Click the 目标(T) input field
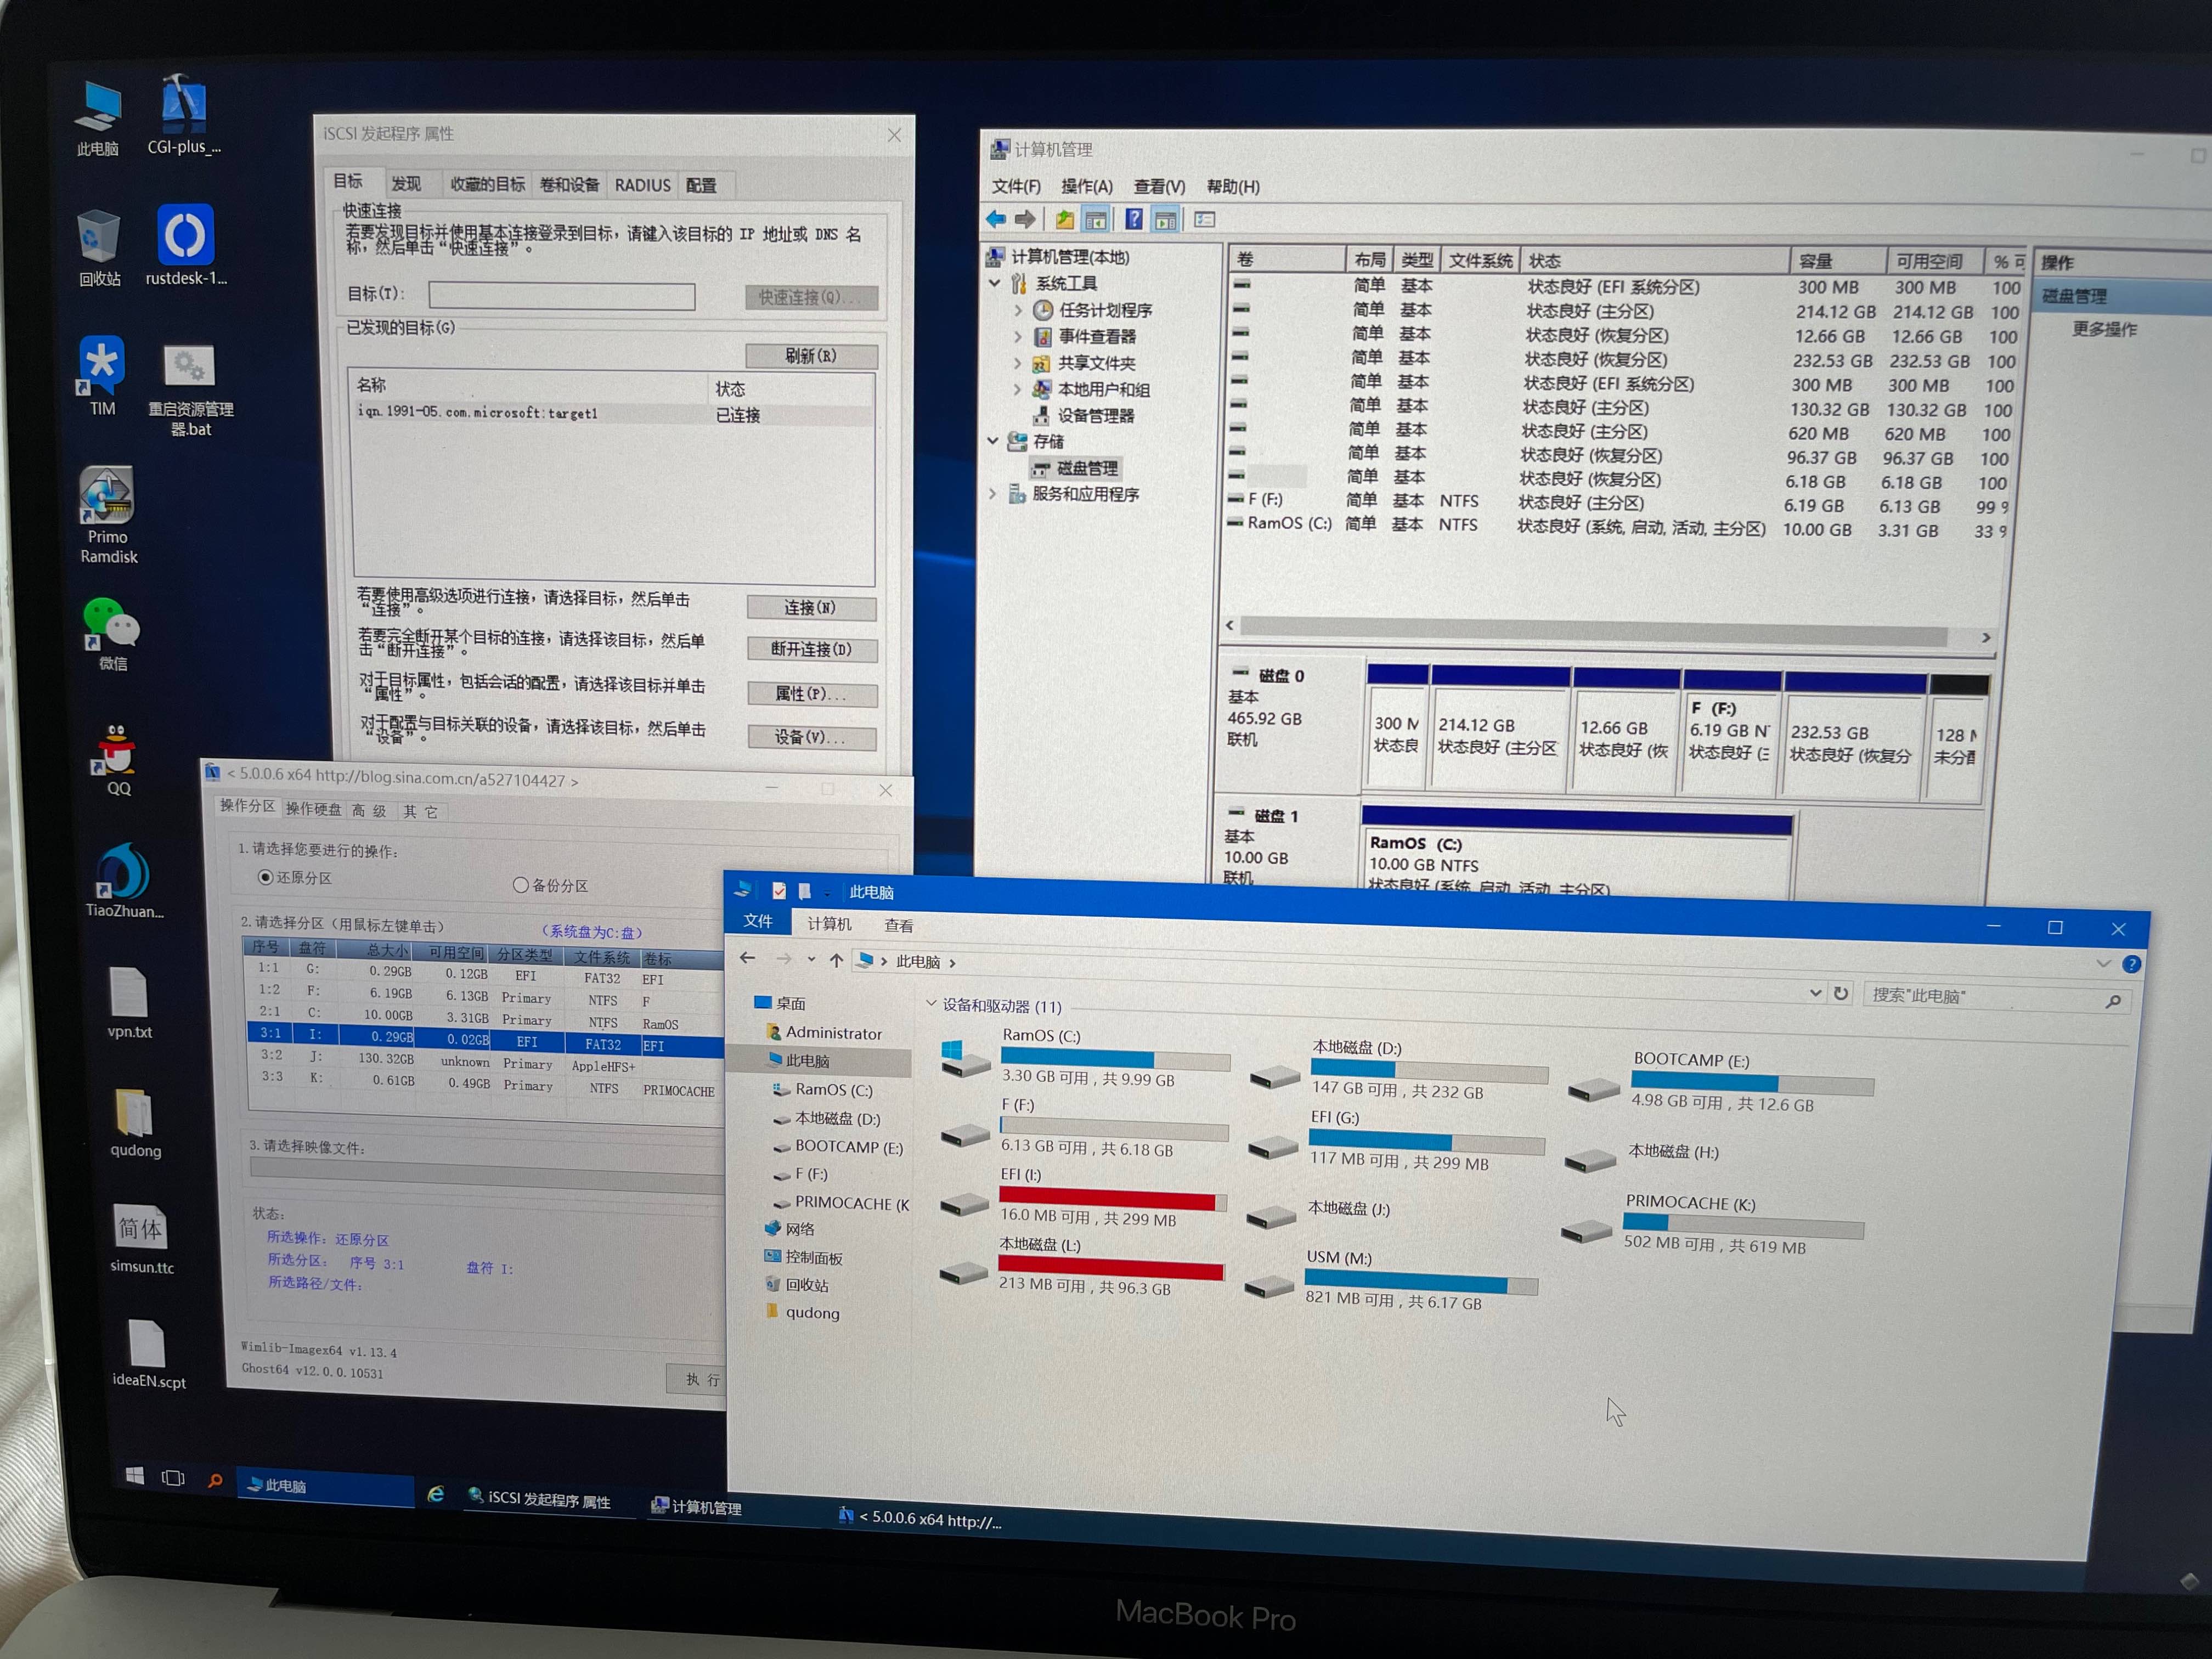Screen dimensions: 2212x1659 pos(562,295)
